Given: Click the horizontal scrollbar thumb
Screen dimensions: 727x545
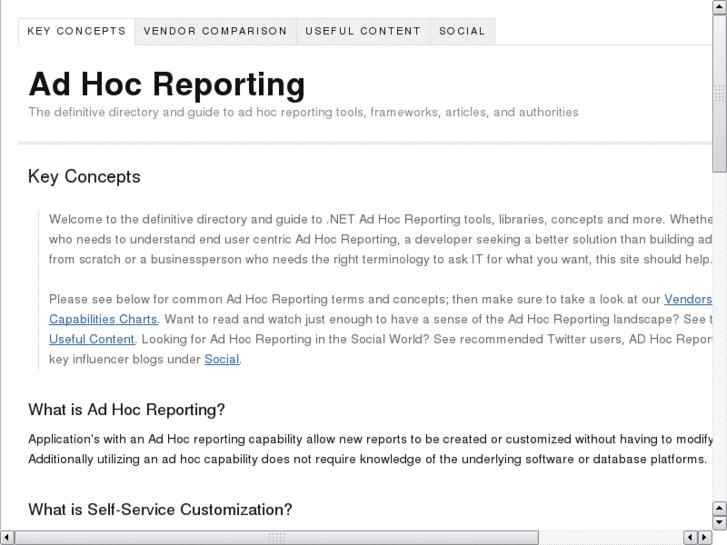Looking at the screenshot, I should pyautogui.click(x=277, y=537).
